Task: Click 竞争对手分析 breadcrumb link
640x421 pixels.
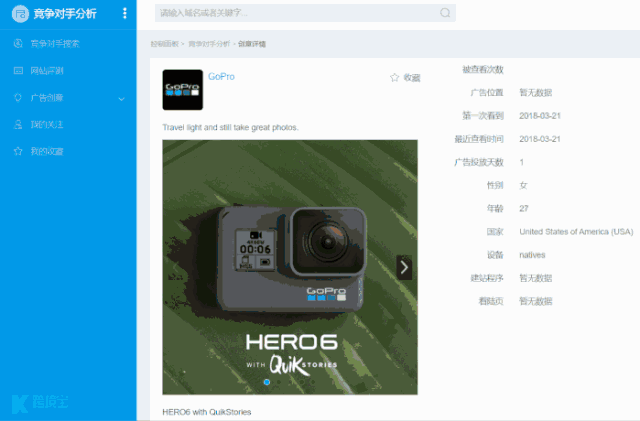Action: pos(209,45)
